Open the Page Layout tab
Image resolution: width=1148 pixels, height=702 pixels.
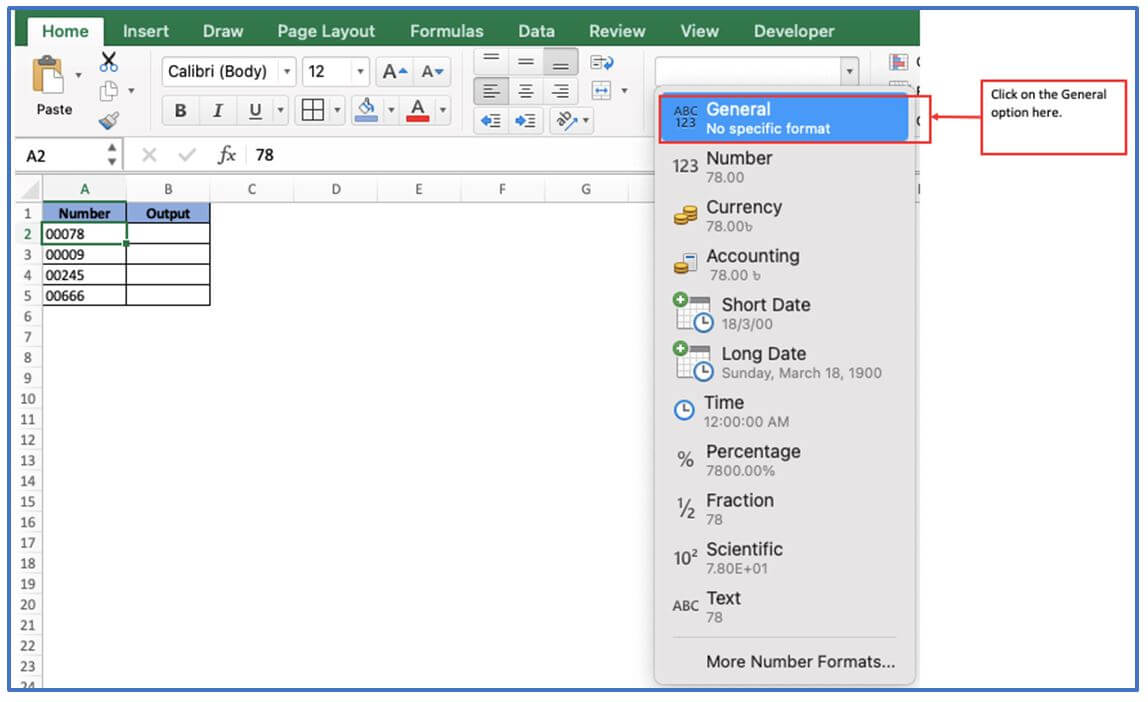point(326,31)
